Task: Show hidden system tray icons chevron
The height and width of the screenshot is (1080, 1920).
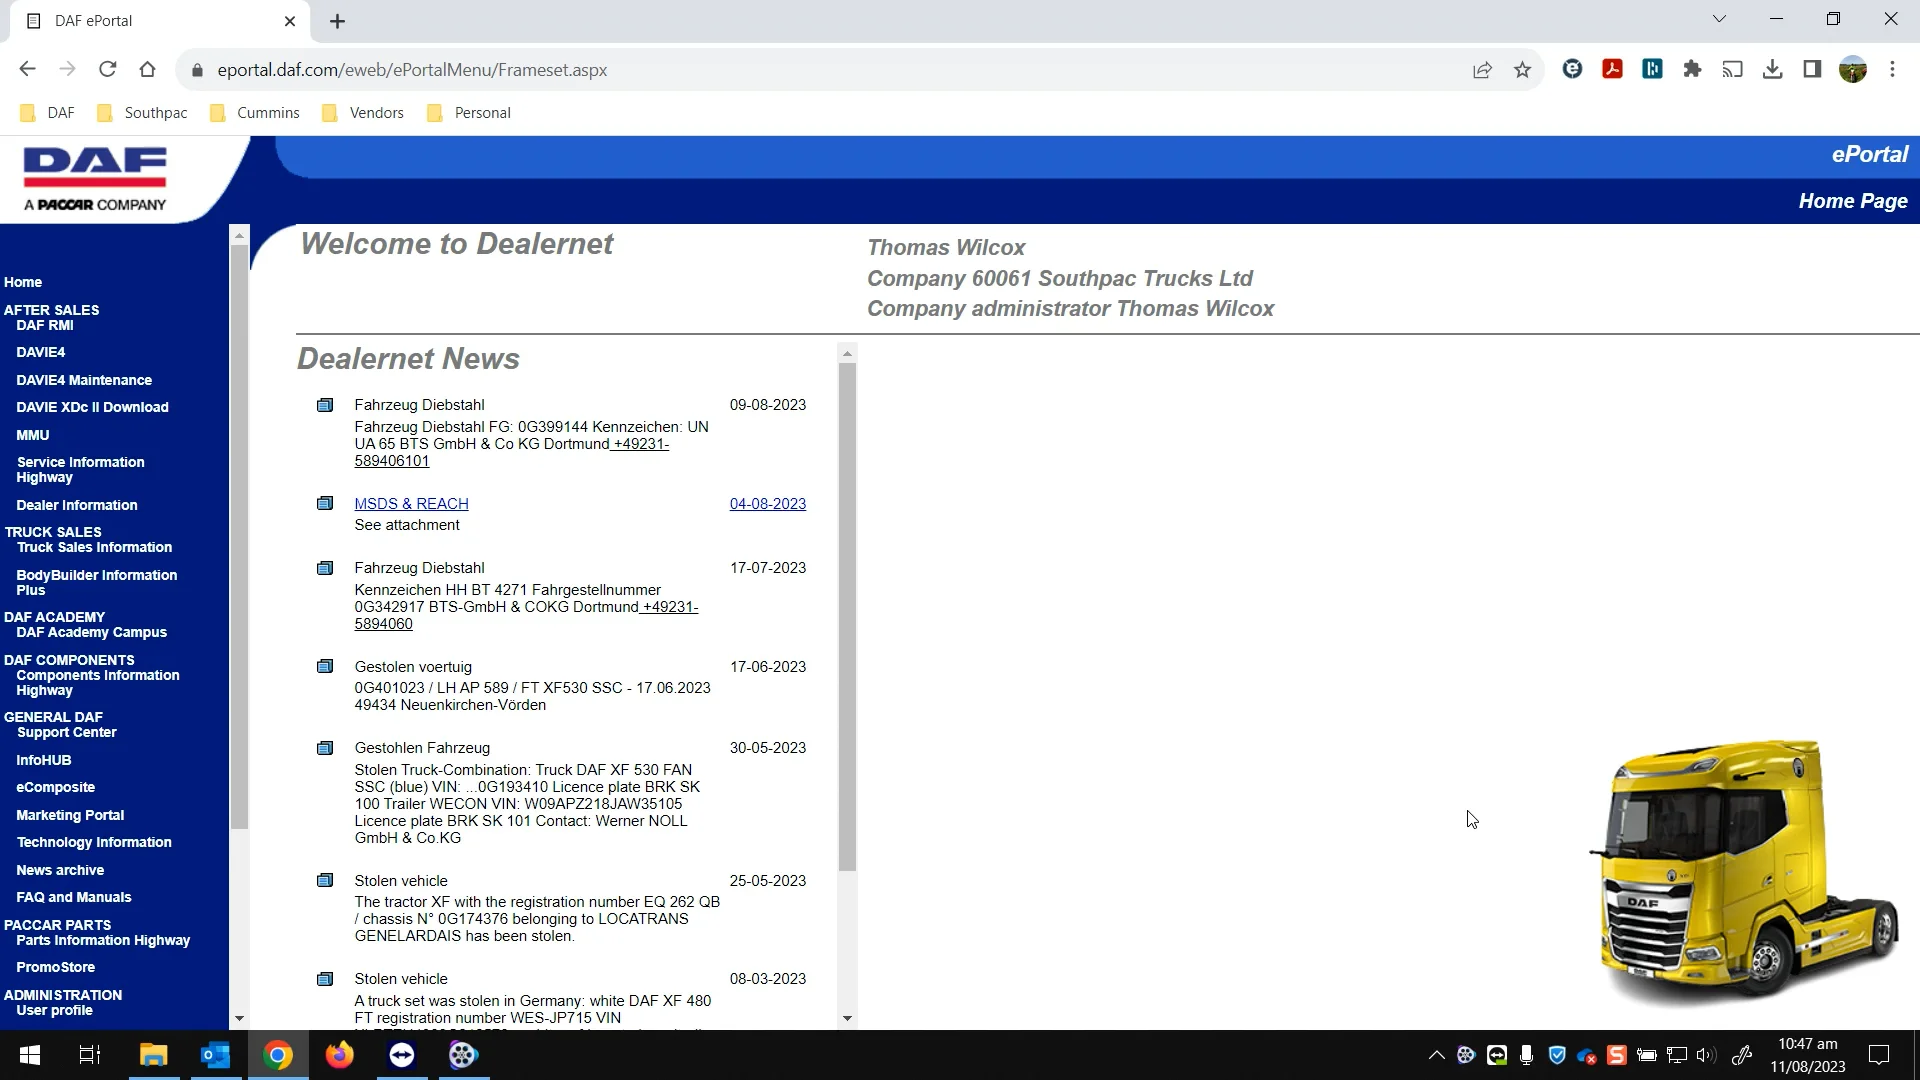Action: click(x=1436, y=1055)
